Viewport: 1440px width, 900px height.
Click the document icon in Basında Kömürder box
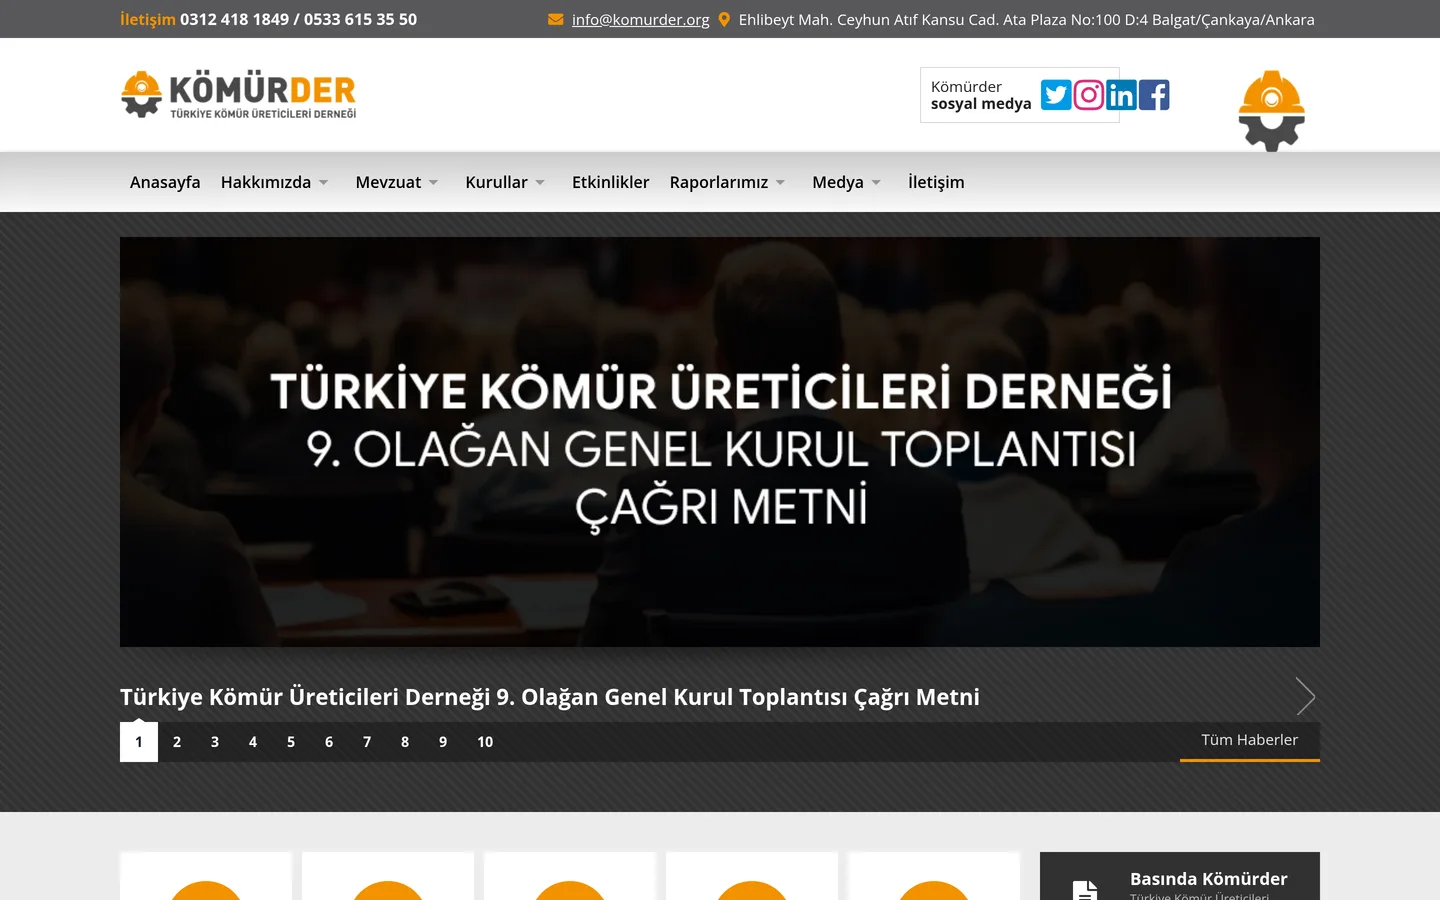point(1085,890)
